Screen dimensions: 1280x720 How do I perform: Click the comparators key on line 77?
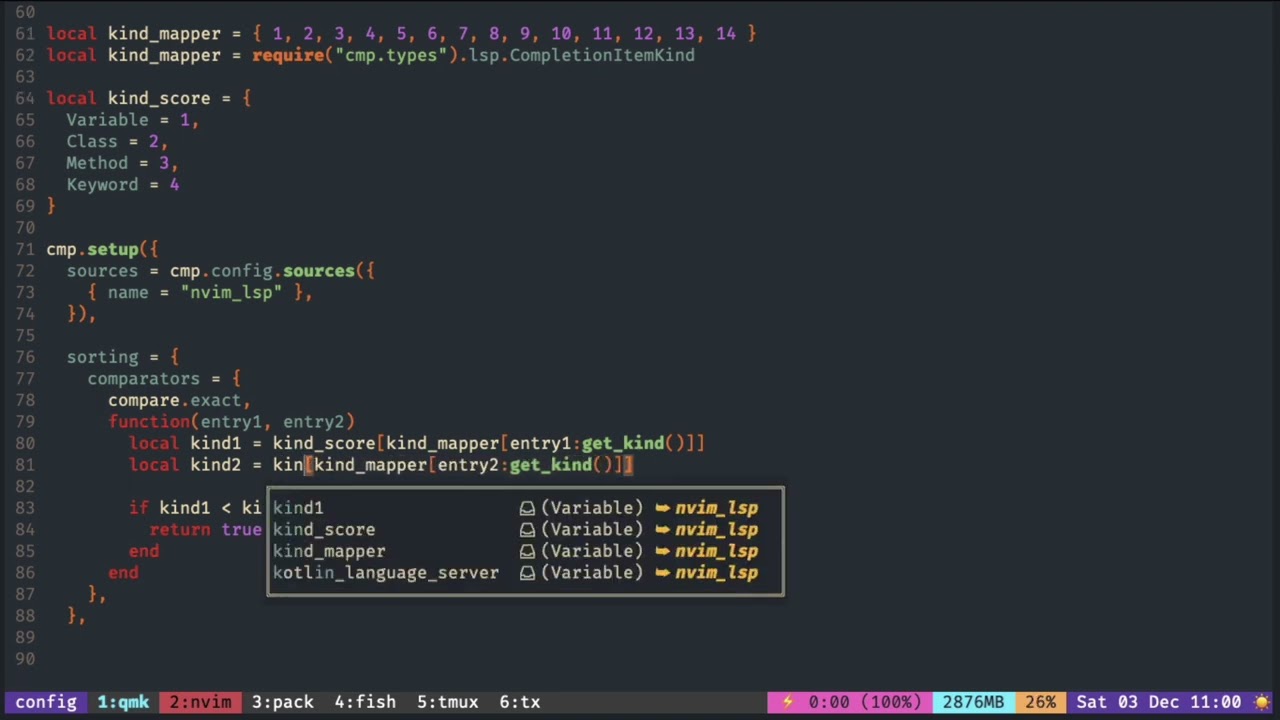pos(143,379)
